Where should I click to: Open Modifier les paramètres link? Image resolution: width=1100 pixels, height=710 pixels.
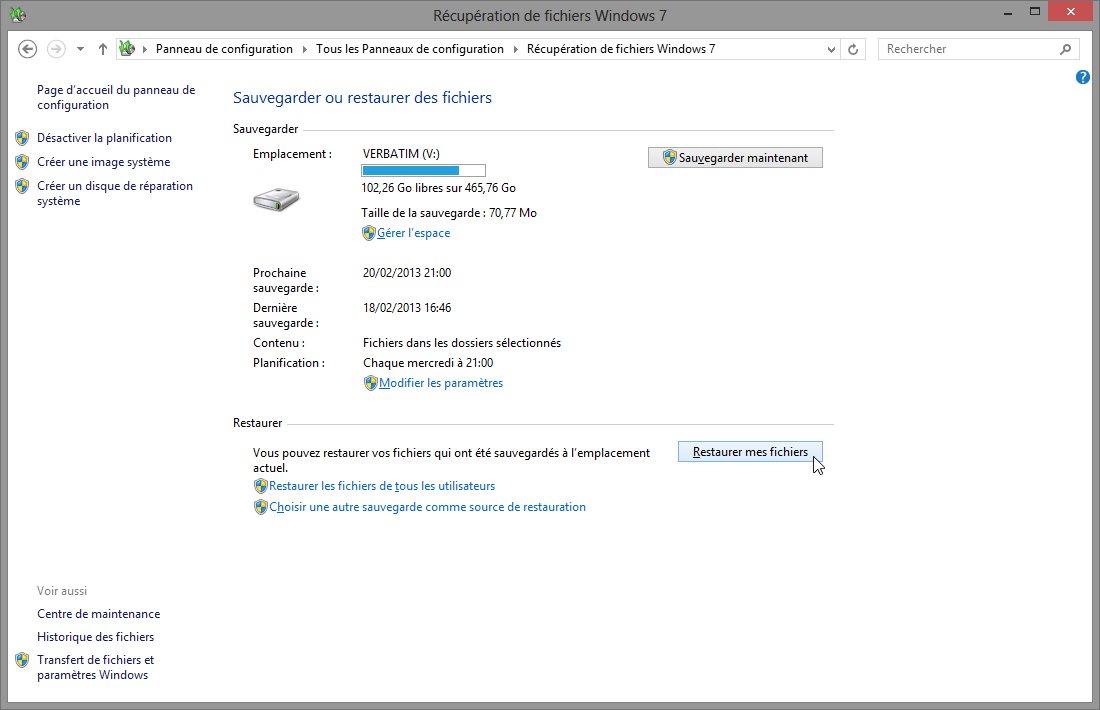tap(441, 383)
